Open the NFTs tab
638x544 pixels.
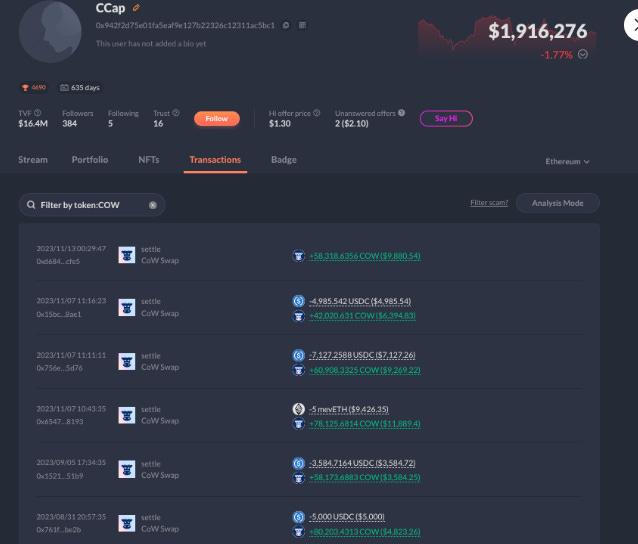pyautogui.click(x=149, y=160)
